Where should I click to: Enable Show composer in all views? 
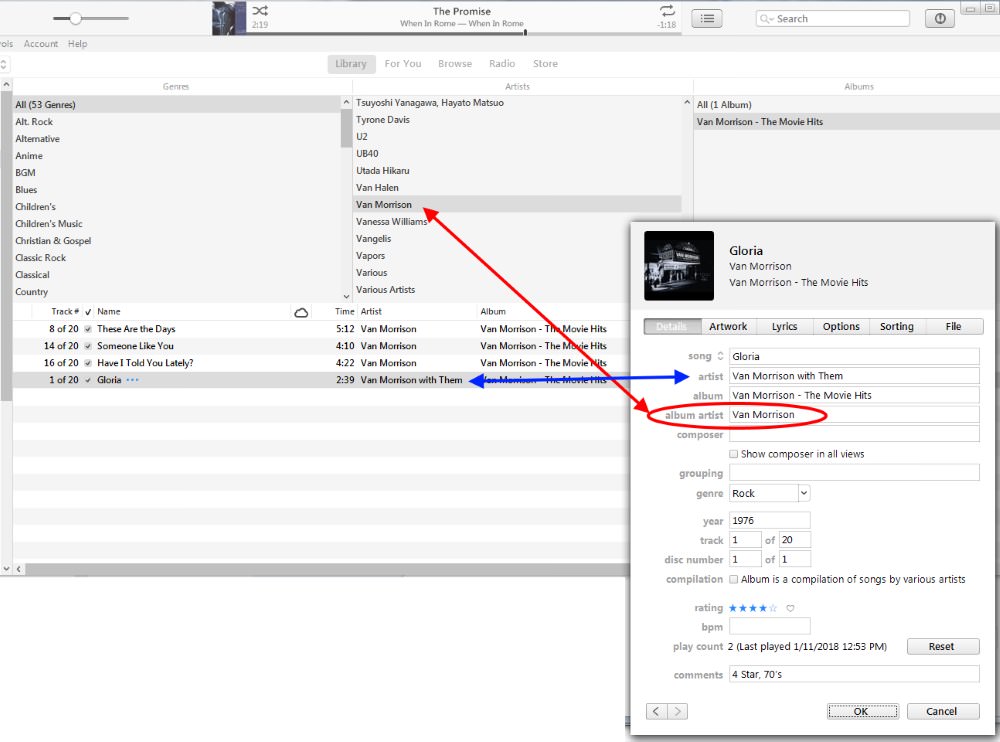(733, 454)
